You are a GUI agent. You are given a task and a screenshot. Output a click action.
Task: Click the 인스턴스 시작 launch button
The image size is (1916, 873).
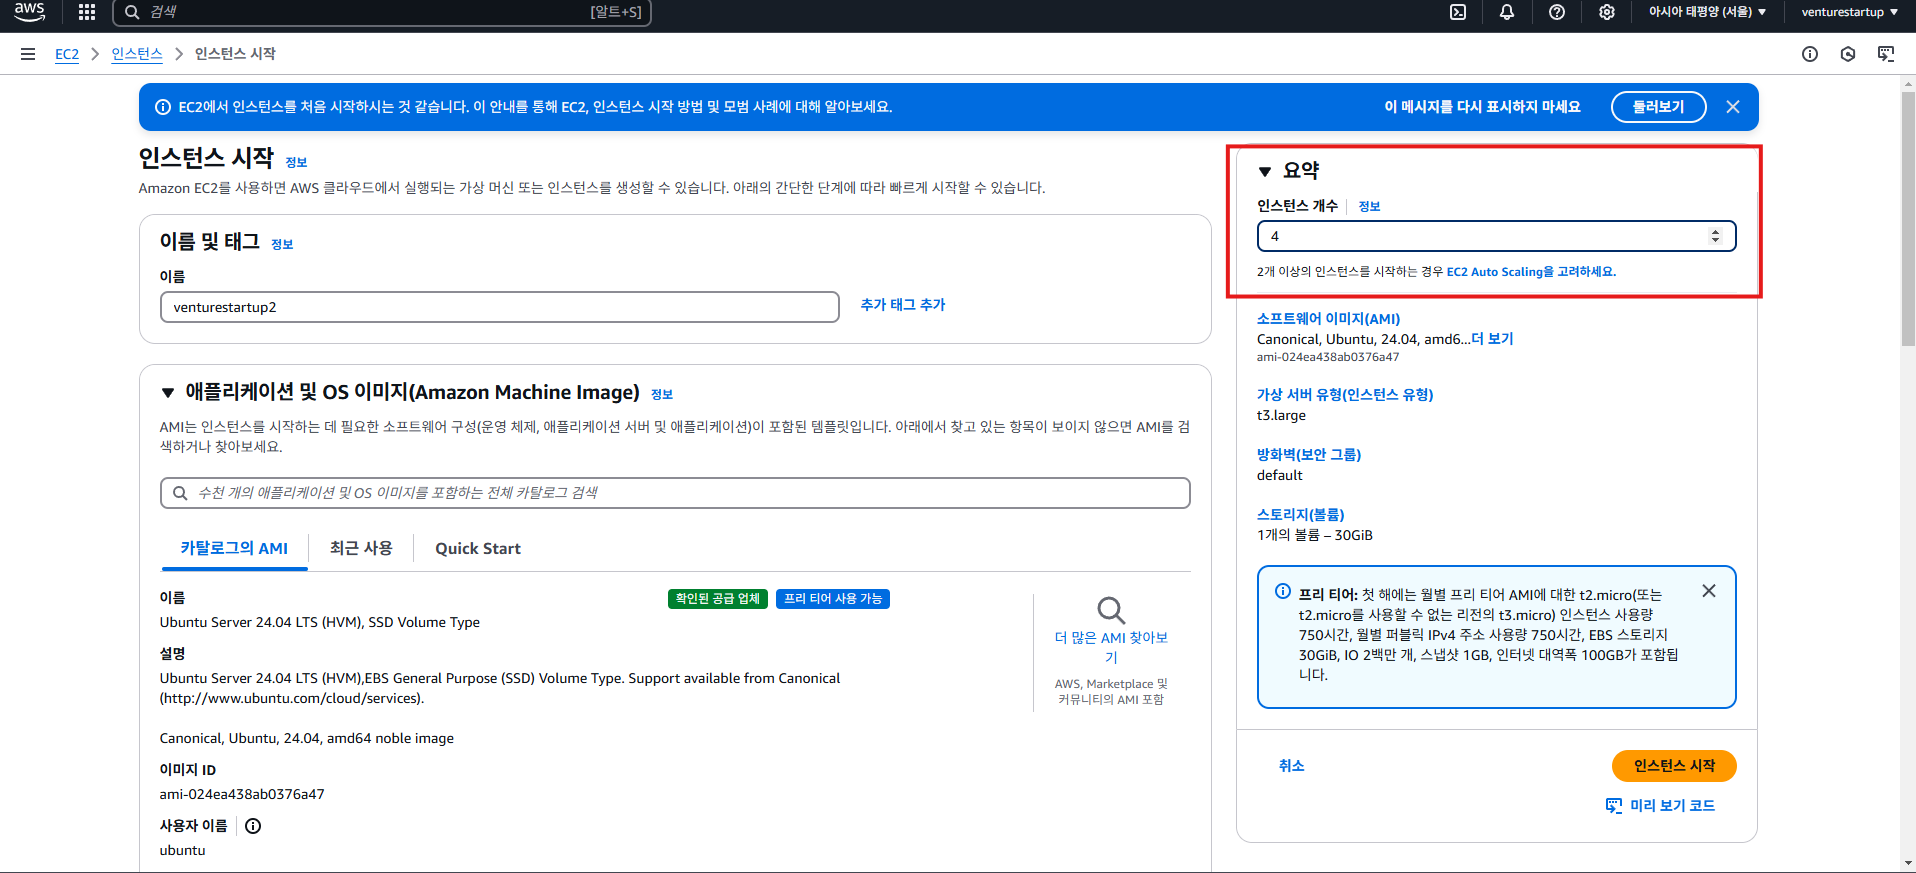[x=1674, y=766]
